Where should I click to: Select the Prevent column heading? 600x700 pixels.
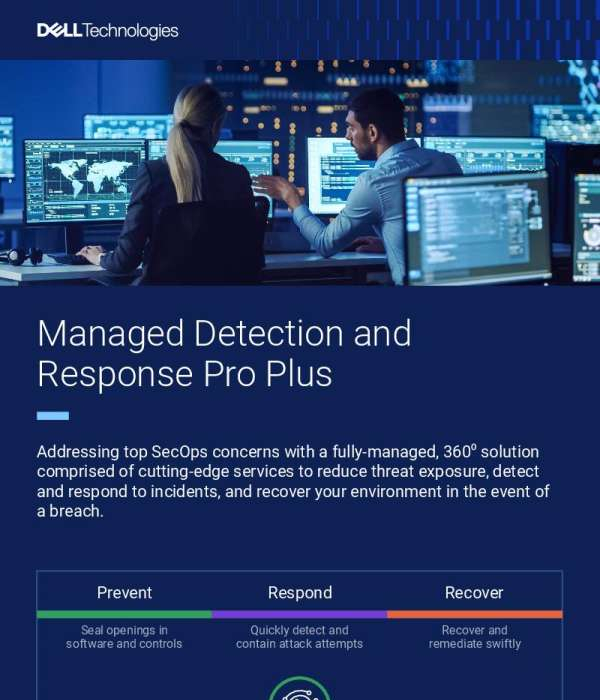coord(124,593)
